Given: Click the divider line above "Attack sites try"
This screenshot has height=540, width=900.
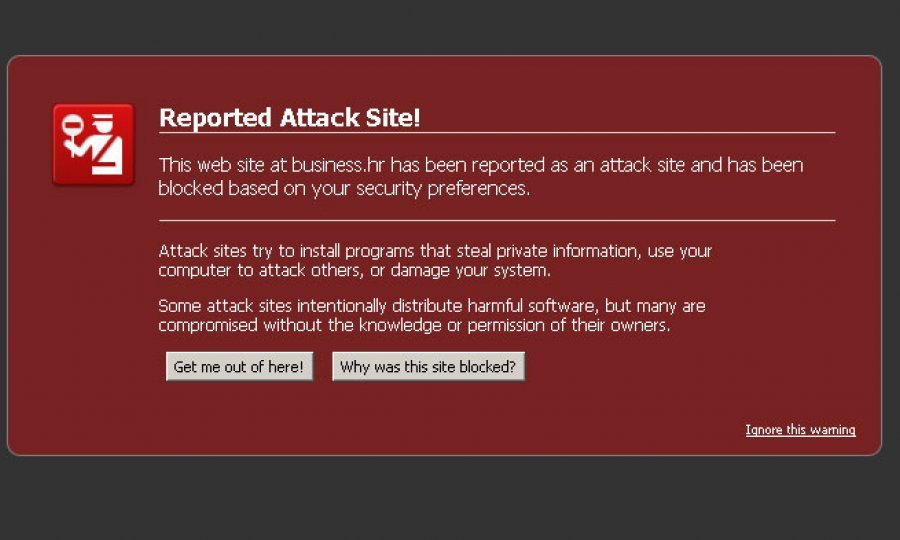Looking at the screenshot, I should click(x=497, y=220).
